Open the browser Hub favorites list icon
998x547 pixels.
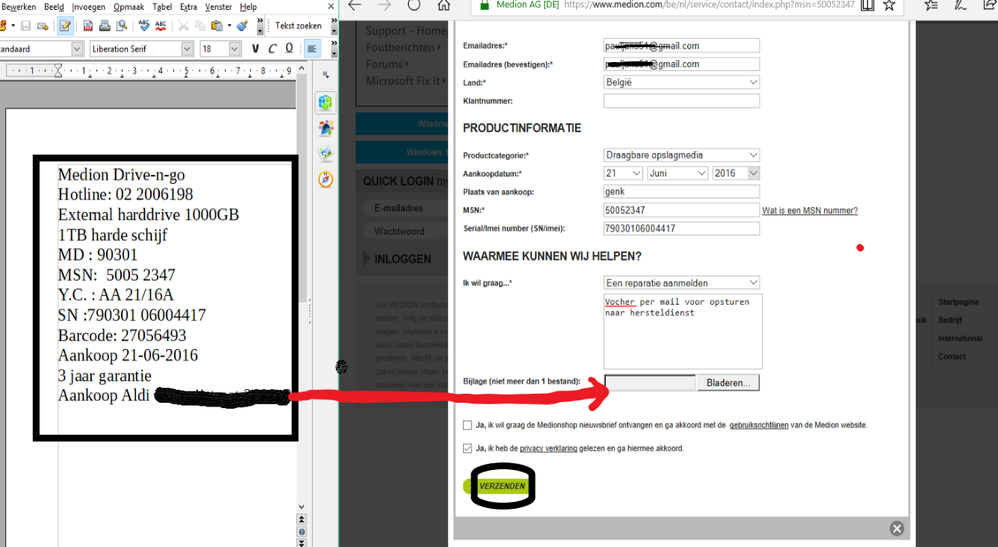931,5
